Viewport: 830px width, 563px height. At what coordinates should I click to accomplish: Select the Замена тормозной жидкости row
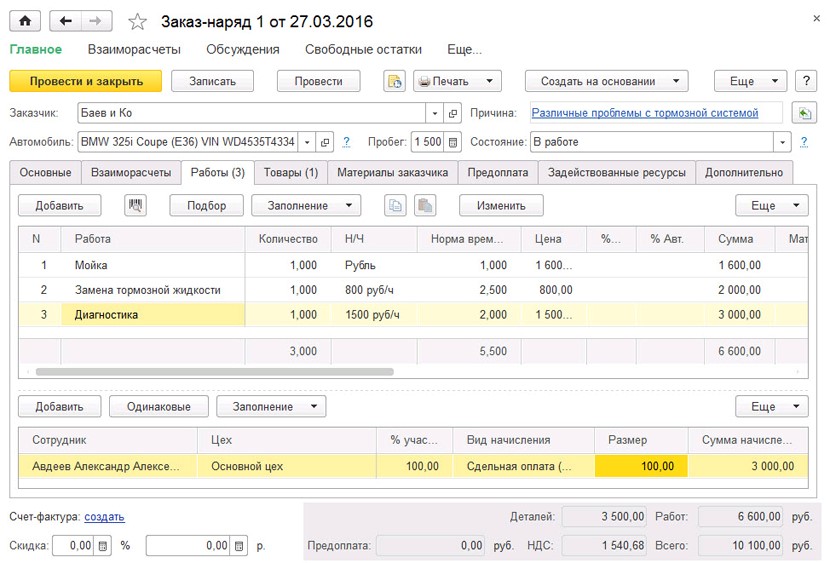(148, 290)
